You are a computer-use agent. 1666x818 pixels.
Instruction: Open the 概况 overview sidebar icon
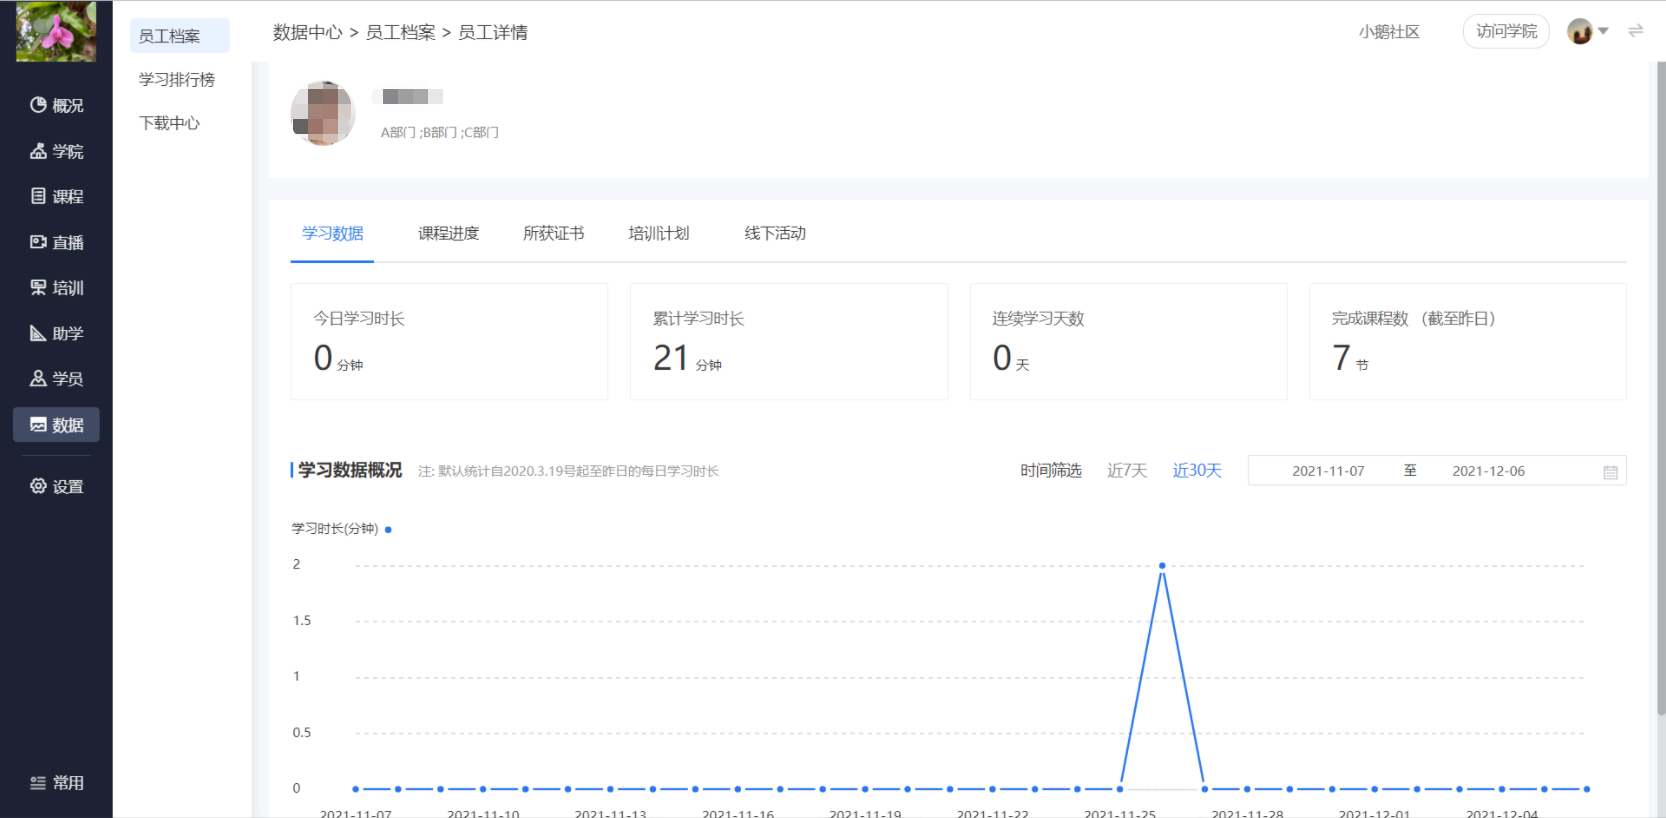pyautogui.click(x=56, y=105)
